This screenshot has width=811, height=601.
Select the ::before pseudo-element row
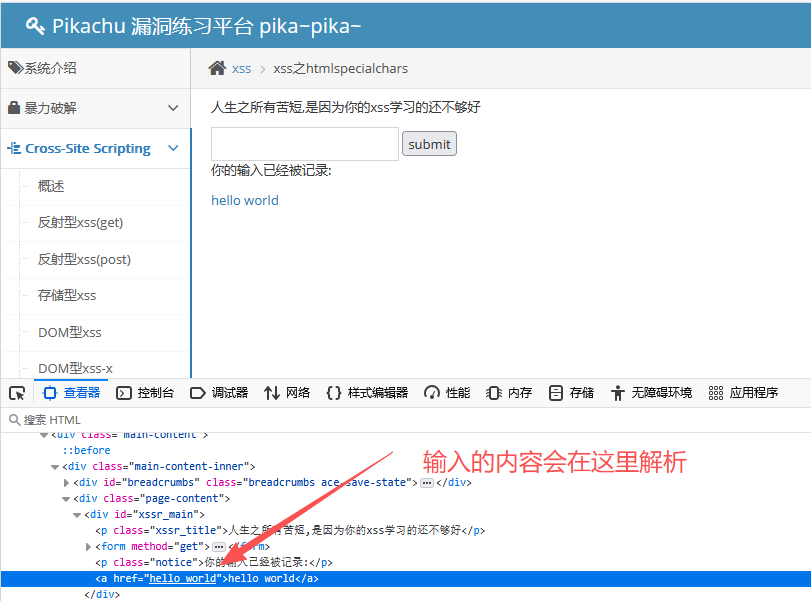coord(86,450)
